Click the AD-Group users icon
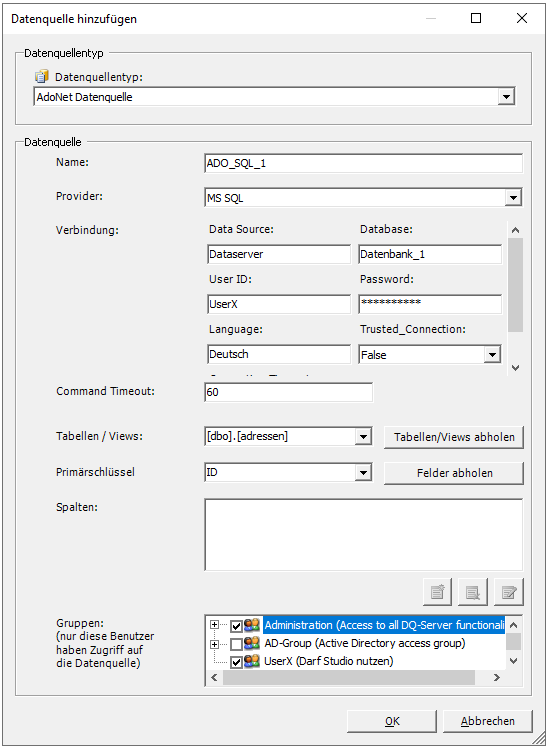Screen dimensions: 549x750 point(252,643)
